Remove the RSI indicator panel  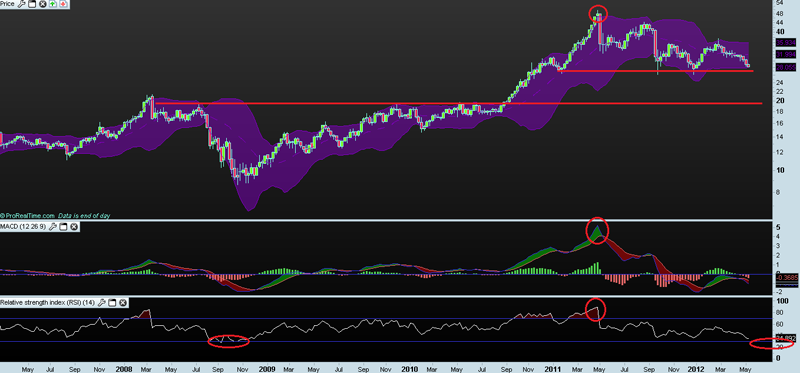point(123,303)
